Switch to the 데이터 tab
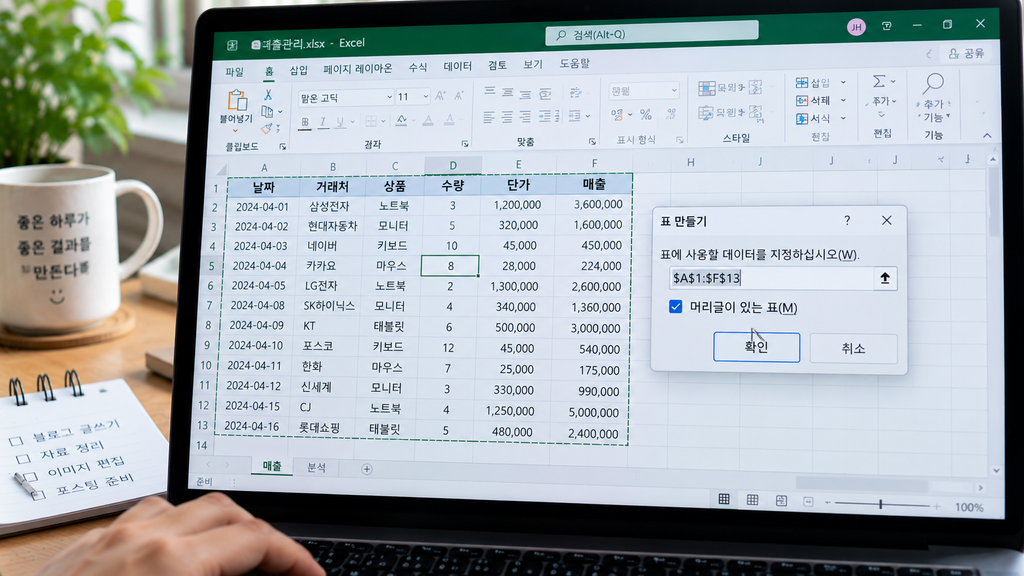Viewport: 1024px width, 576px height. point(457,66)
